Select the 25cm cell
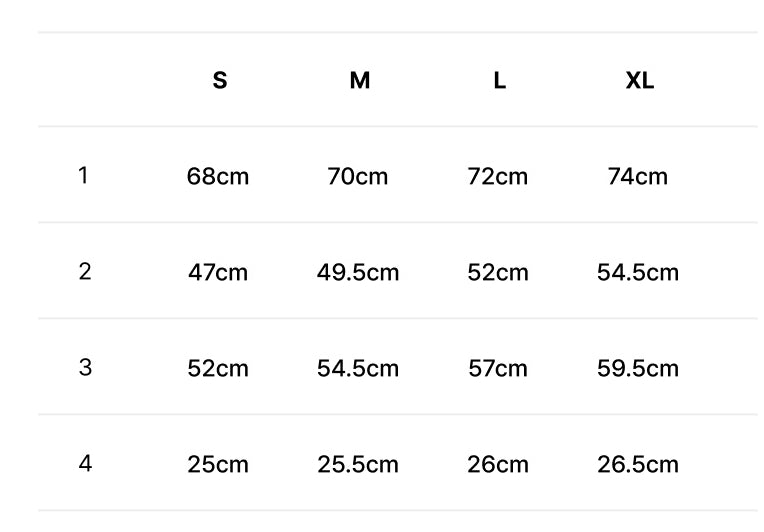This screenshot has width=764, height=532. point(218,464)
